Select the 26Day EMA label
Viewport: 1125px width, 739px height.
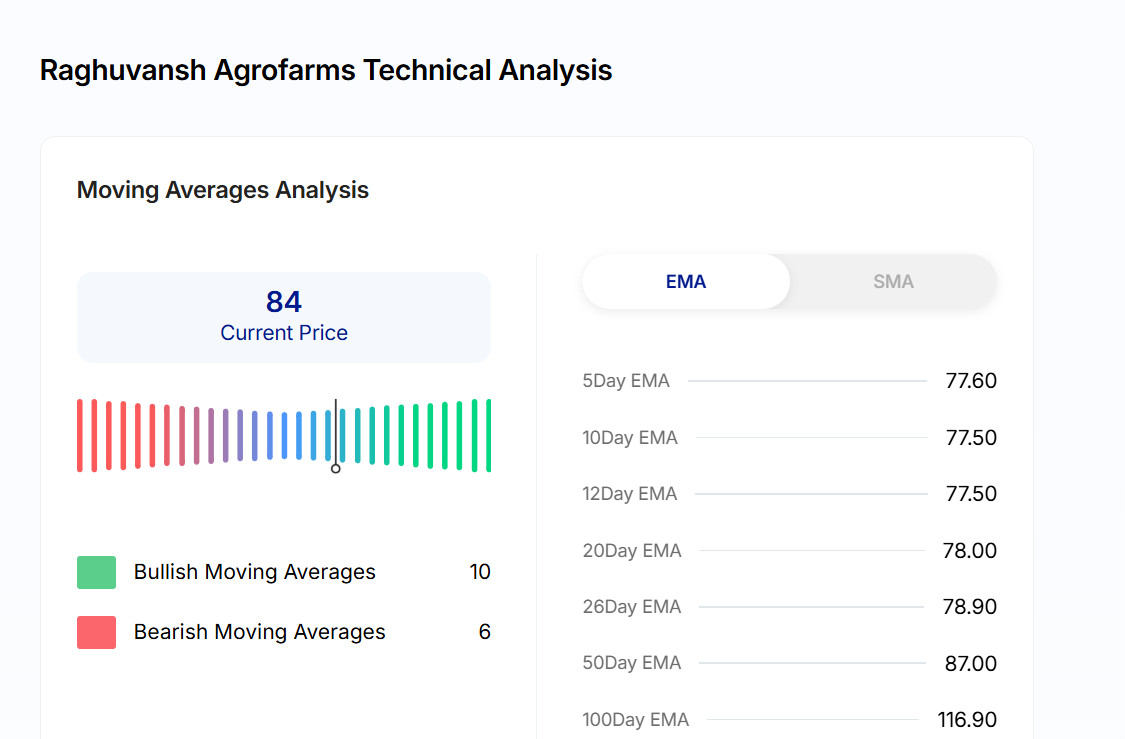pos(632,607)
